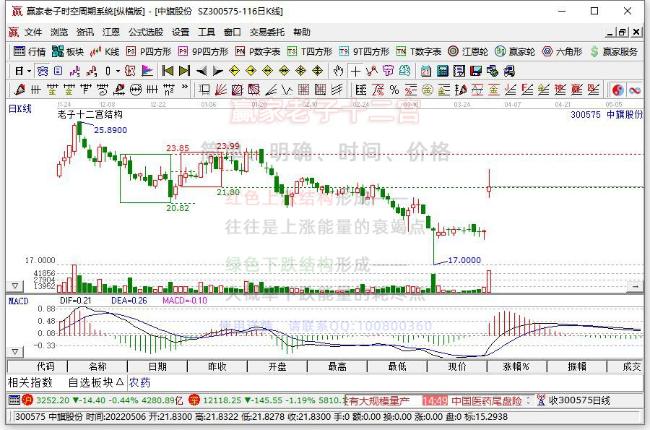Click the restore button of inner chart window
Screen dimensions: 650x430
(x=623, y=32)
